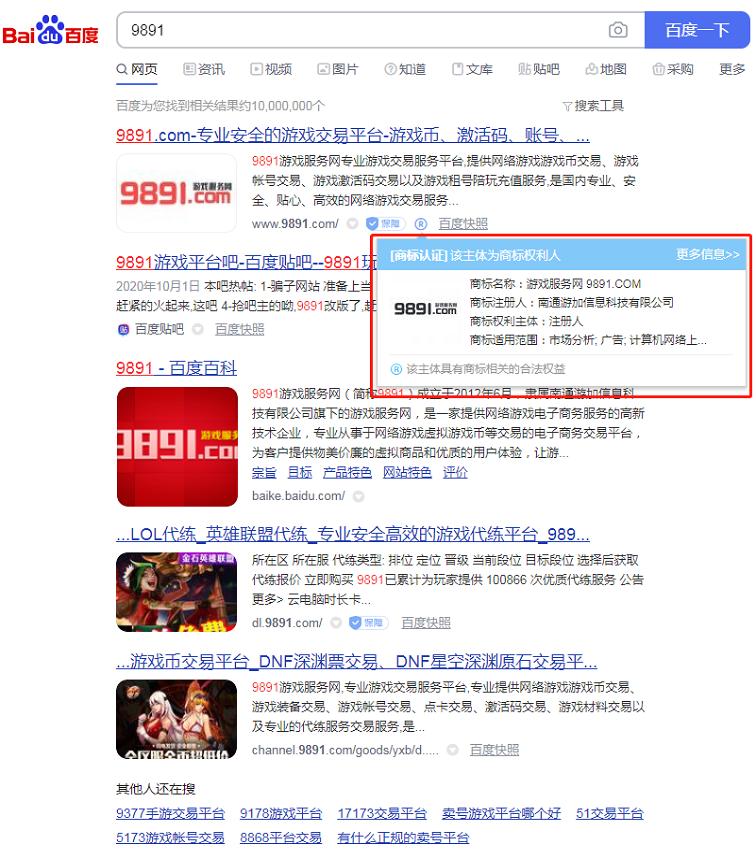Expand arrow next to dl.9891.com/
Image resolution: width=756 pixels, height=859 pixels.
[x=336, y=623]
